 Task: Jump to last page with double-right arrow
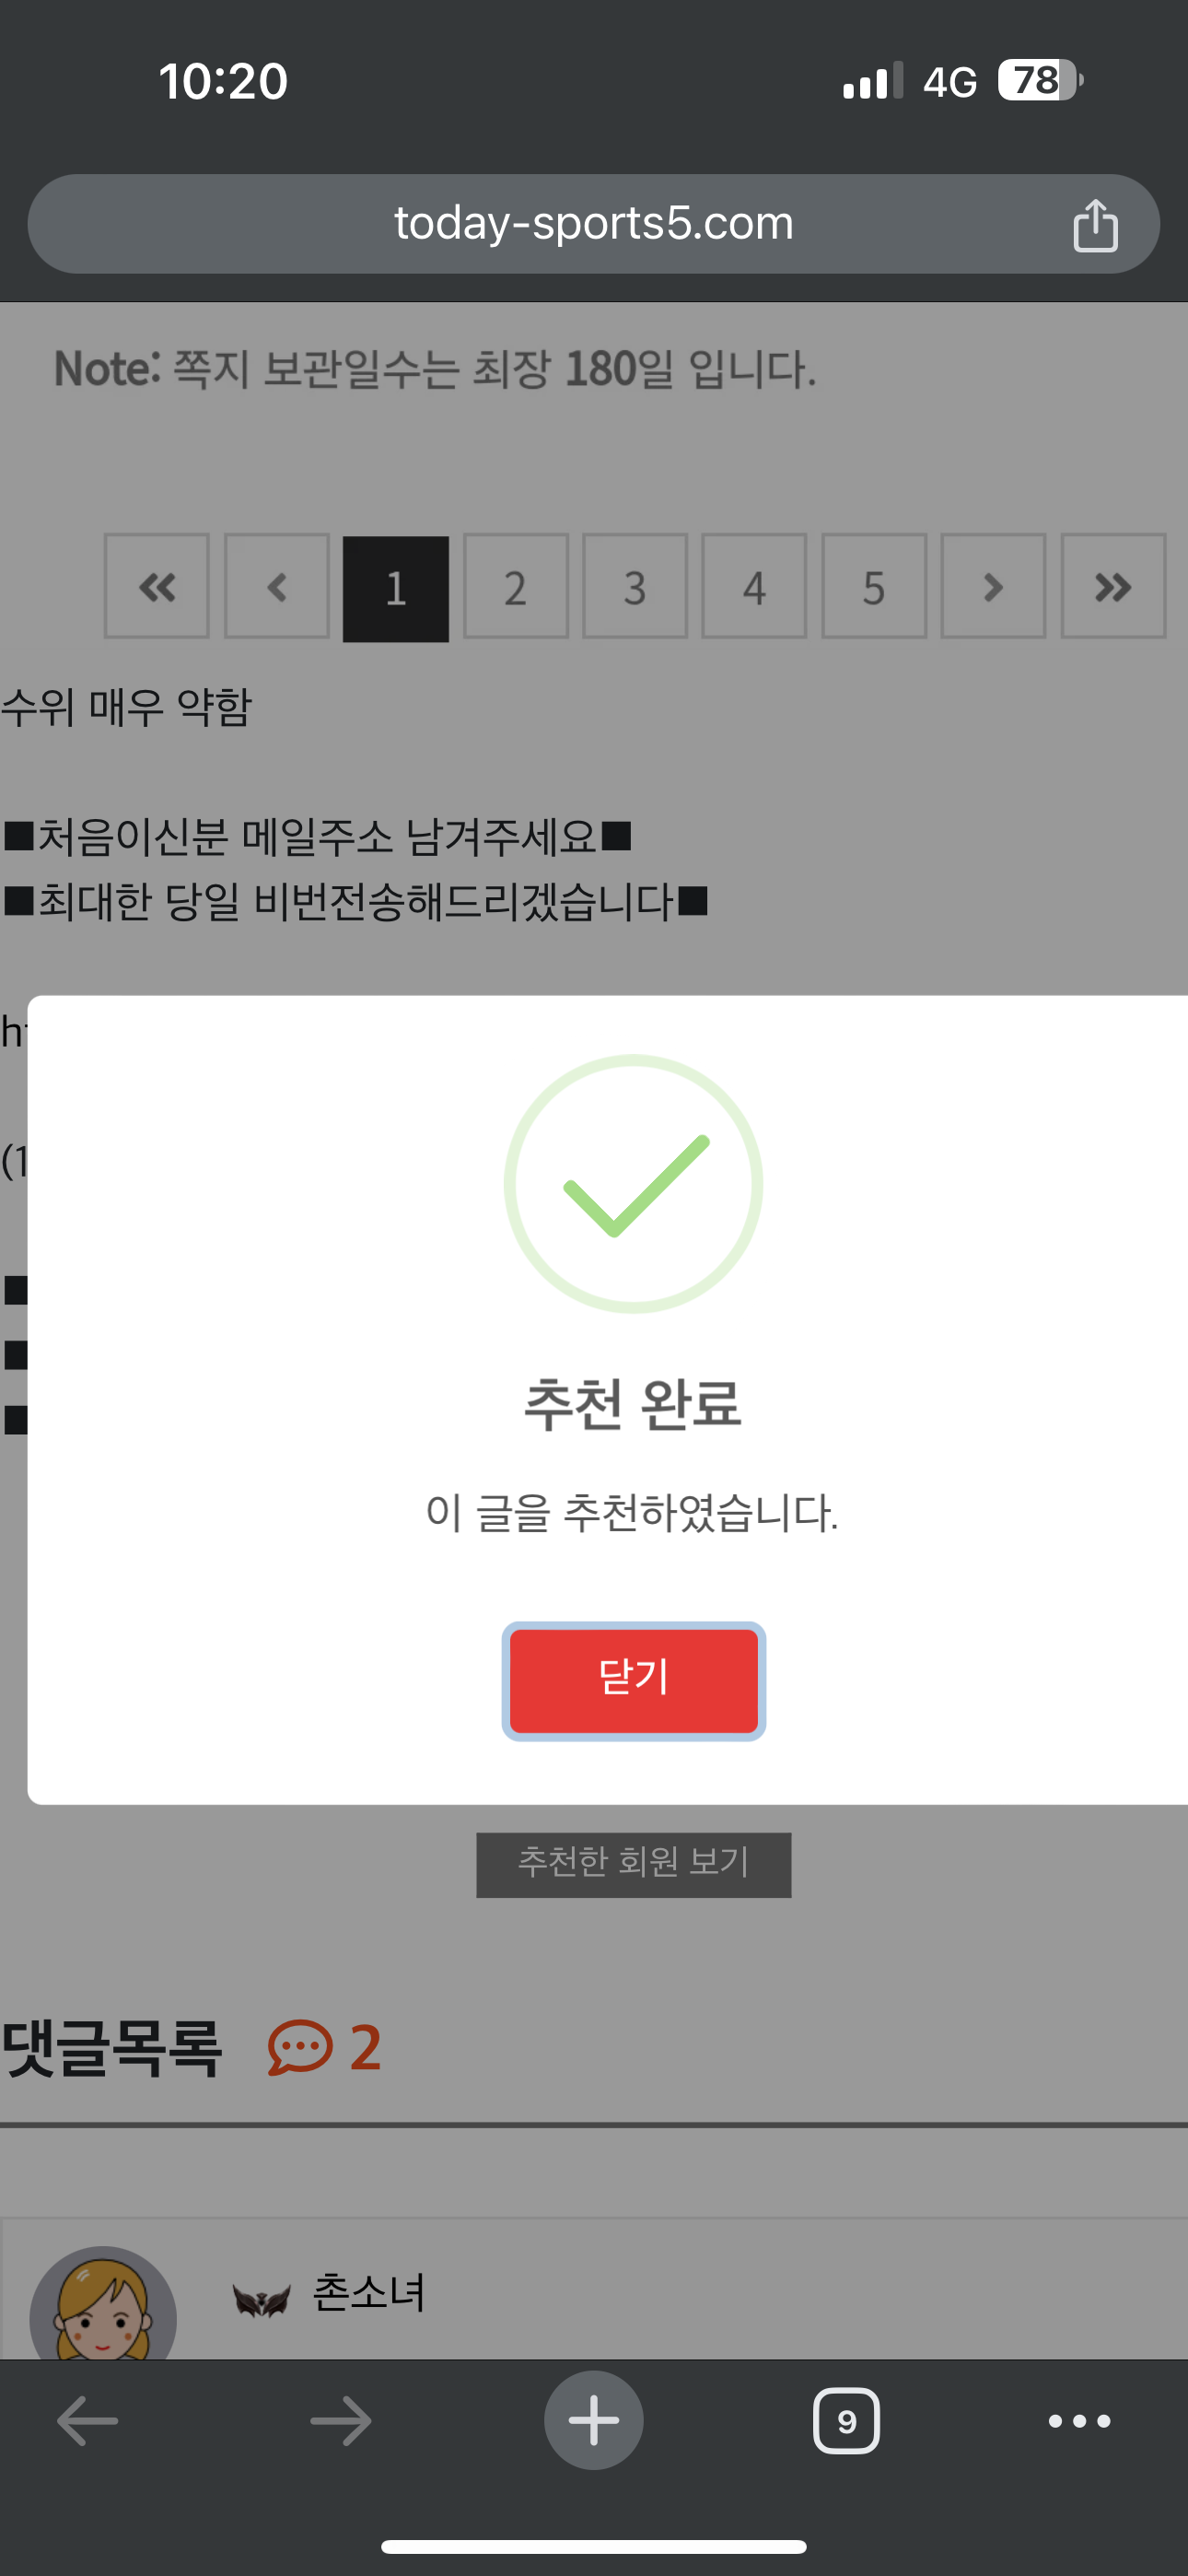[1113, 587]
